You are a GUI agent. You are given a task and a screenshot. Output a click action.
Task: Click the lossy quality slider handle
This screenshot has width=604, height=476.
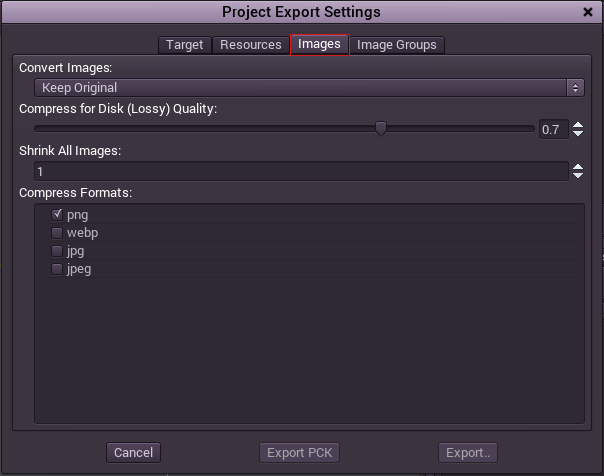pos(381,128)
